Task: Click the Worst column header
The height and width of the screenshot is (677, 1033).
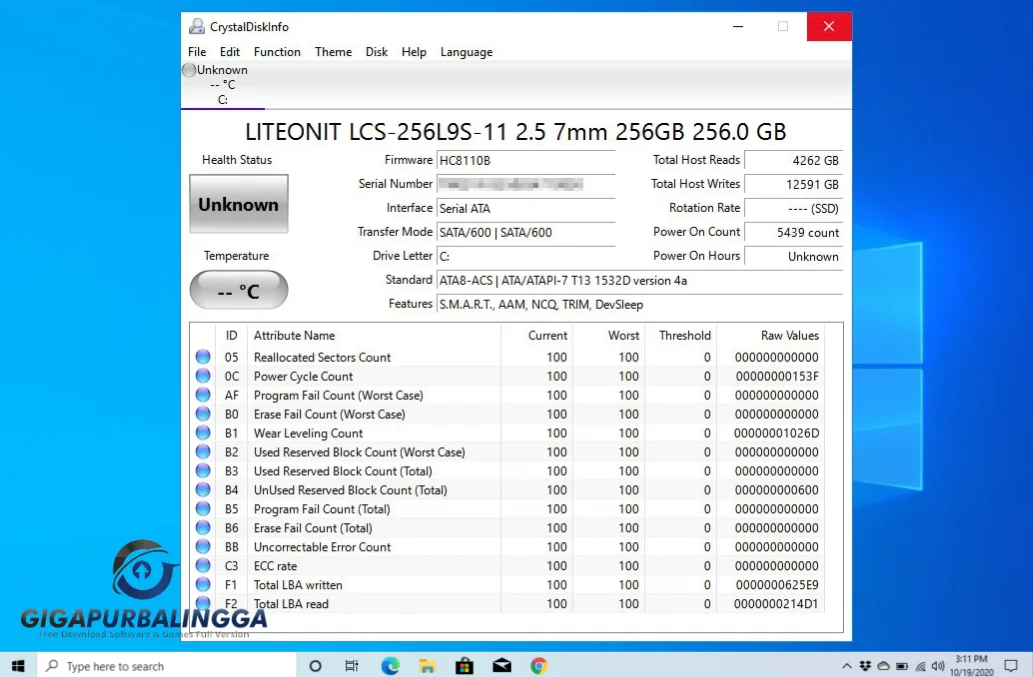Action: click(x=623, y=335)
